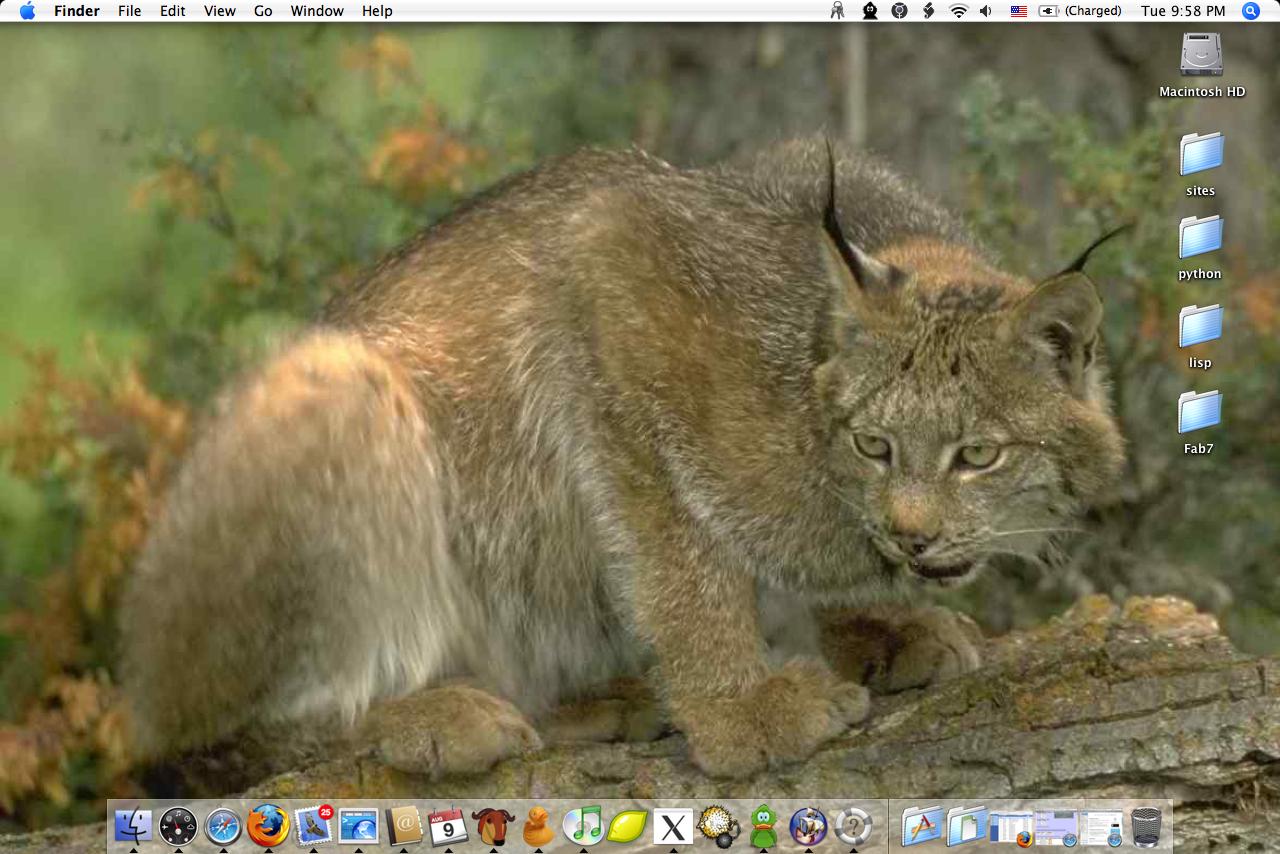Launch the Dashboard gauge icon in Dock
Screen dimensions: 1280x854
pos(178,826)
